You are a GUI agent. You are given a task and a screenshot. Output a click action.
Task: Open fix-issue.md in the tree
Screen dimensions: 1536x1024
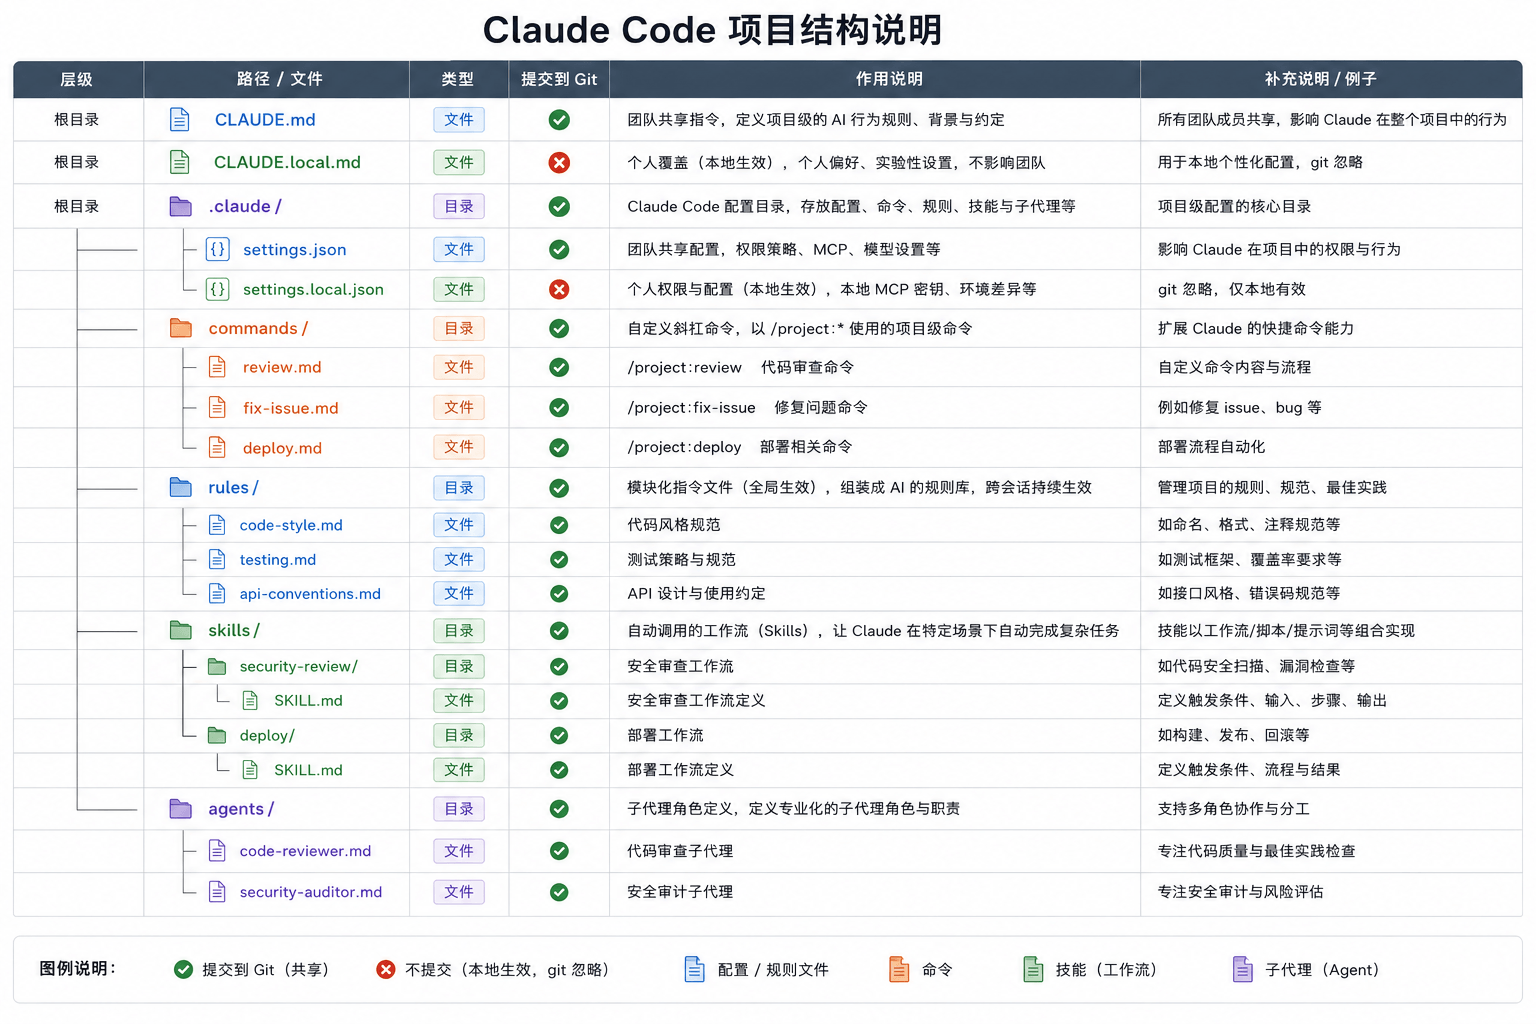290,407
